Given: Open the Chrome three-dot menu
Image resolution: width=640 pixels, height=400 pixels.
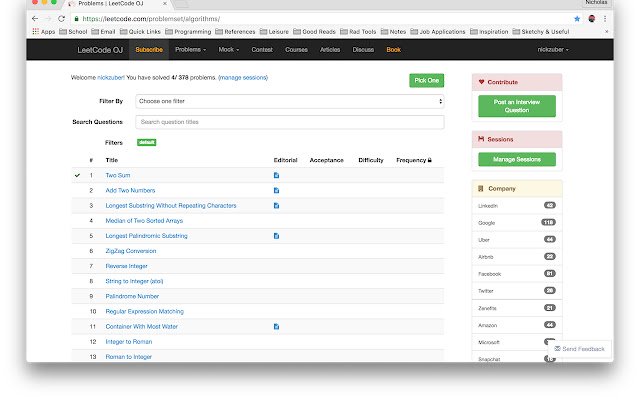Looking at the screenshot, I should (605, 19).
